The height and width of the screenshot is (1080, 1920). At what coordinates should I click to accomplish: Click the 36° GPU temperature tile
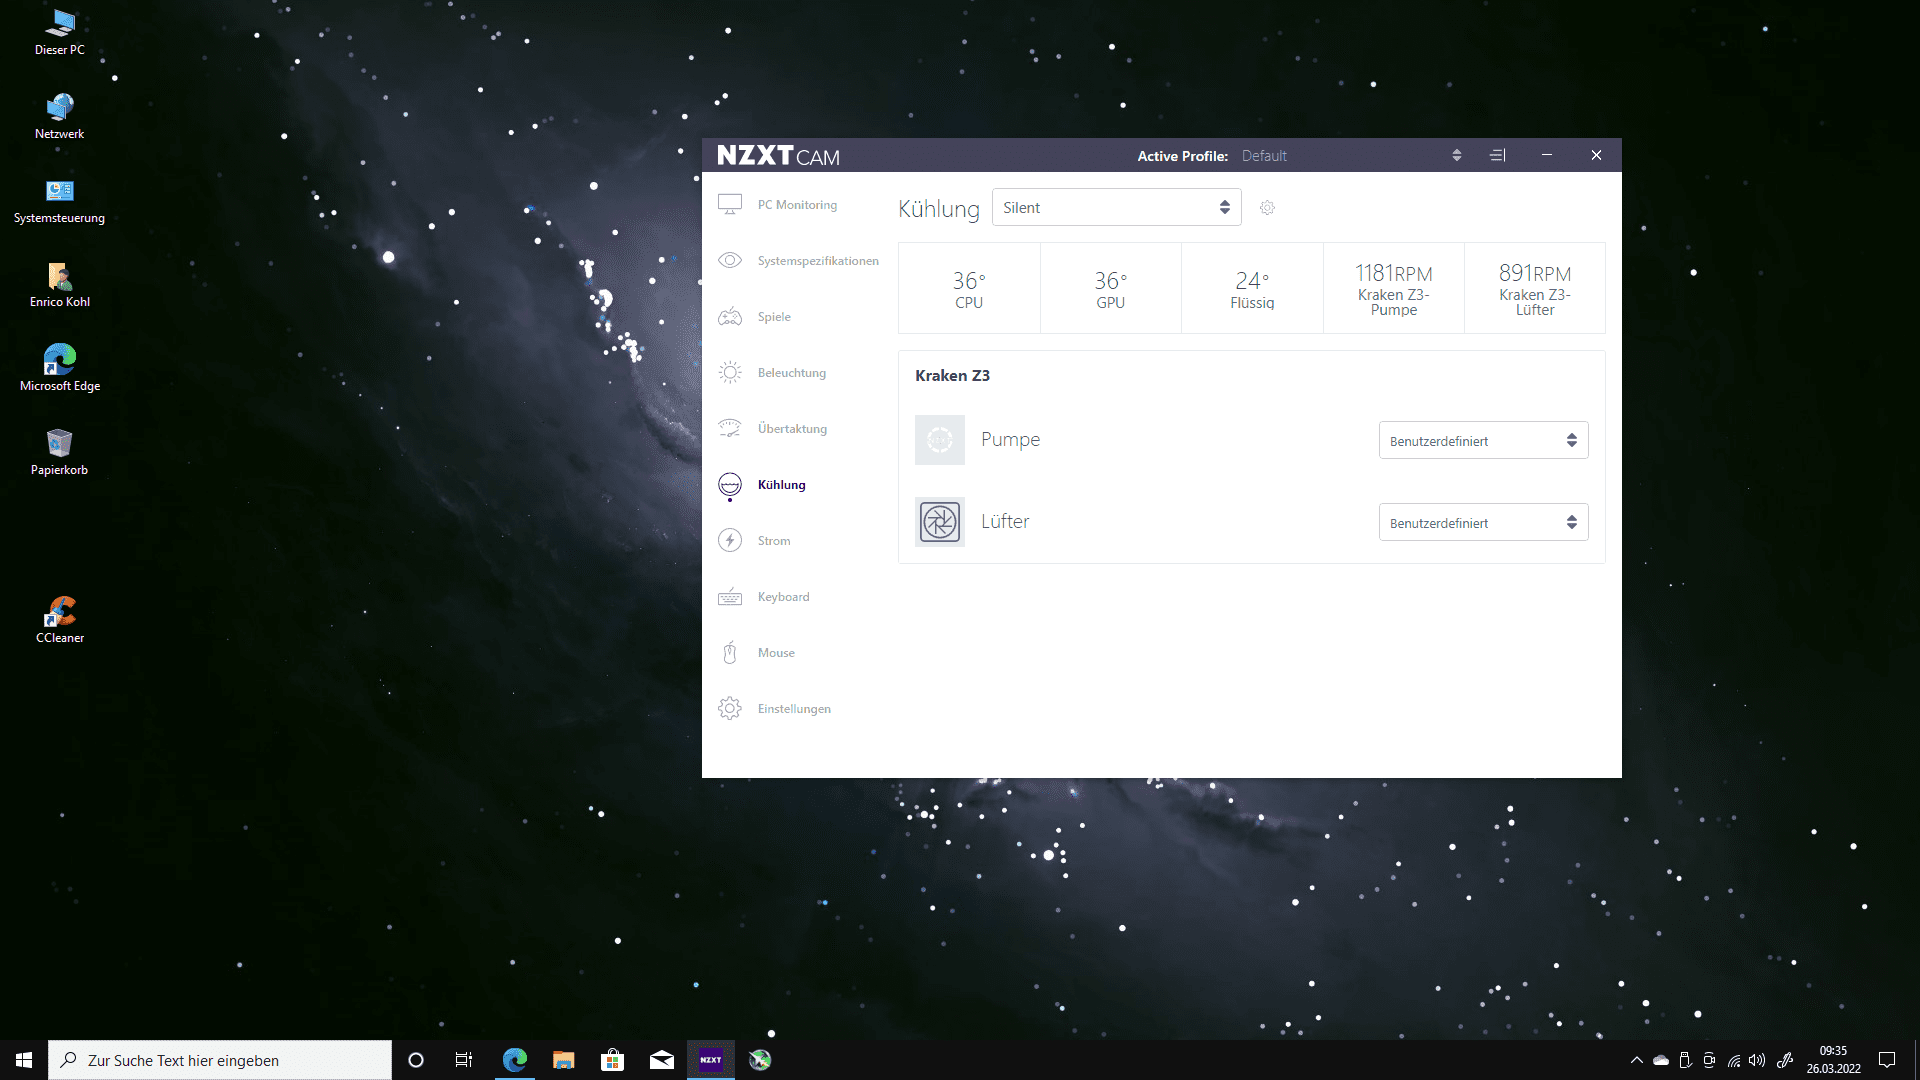point(1110,289)
